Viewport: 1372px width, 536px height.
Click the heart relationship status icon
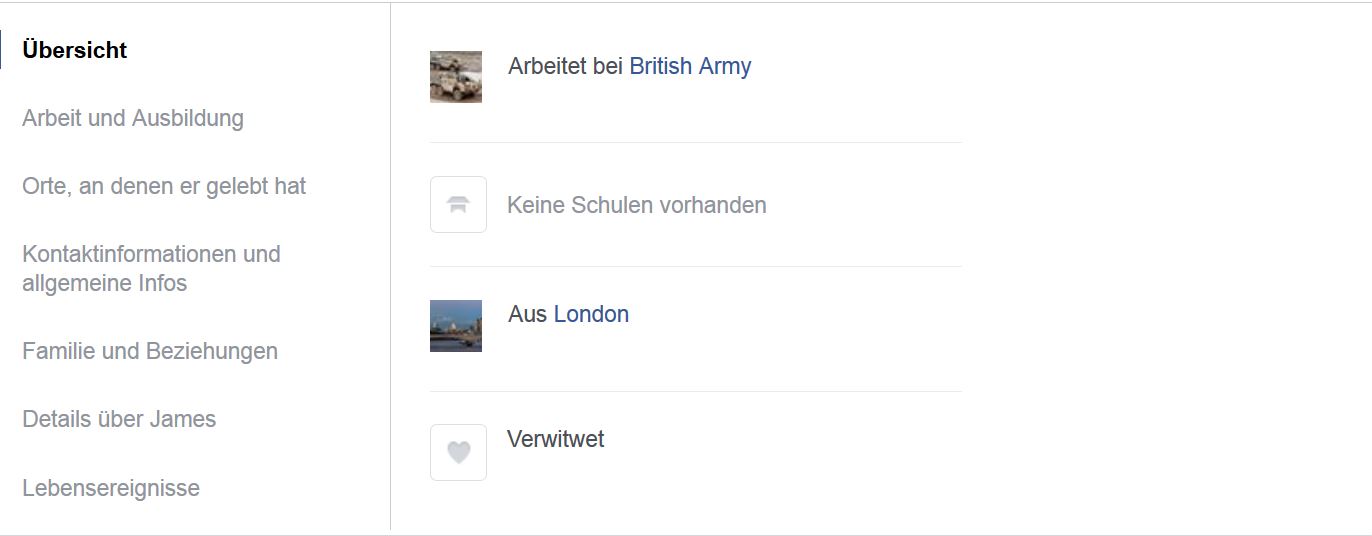click(458, 452)
